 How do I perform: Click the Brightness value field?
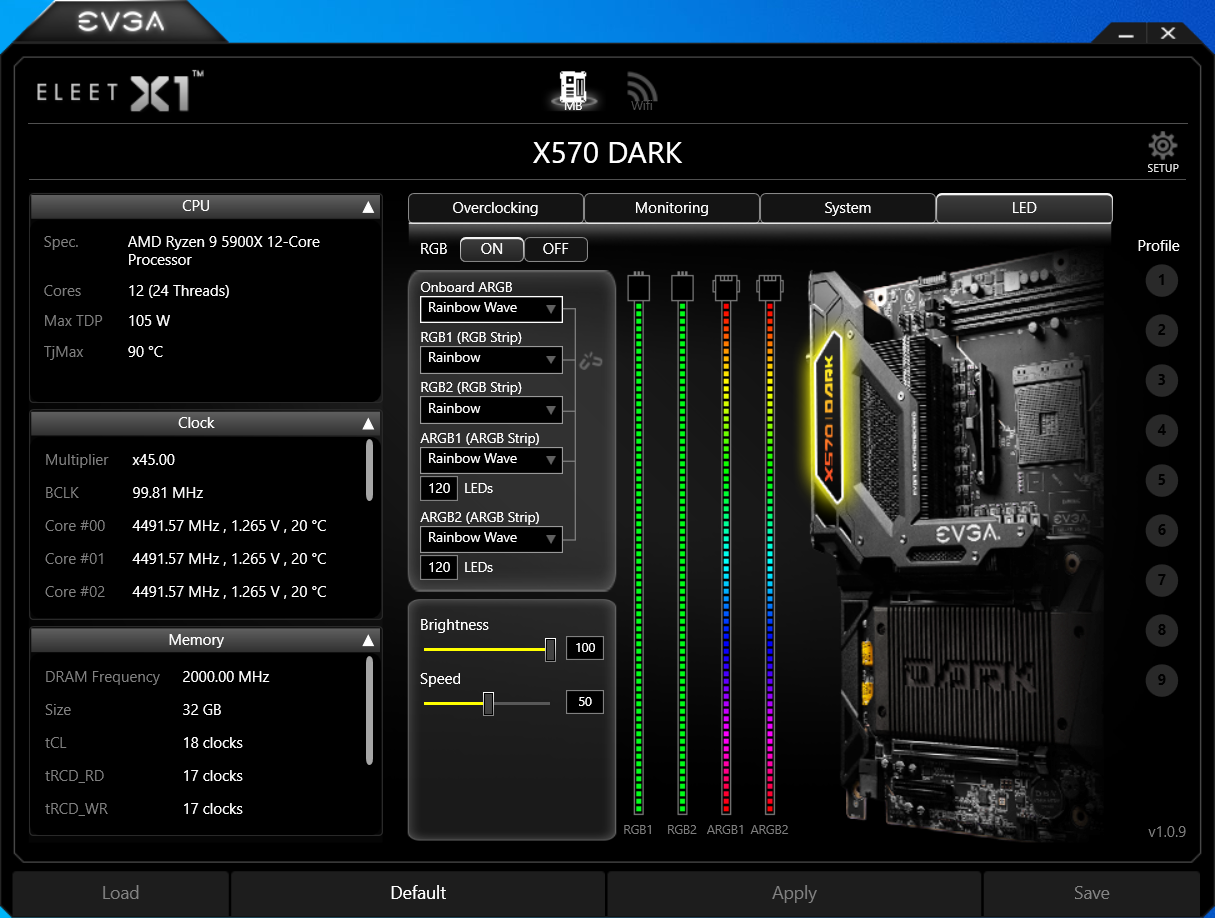[585, 648]
